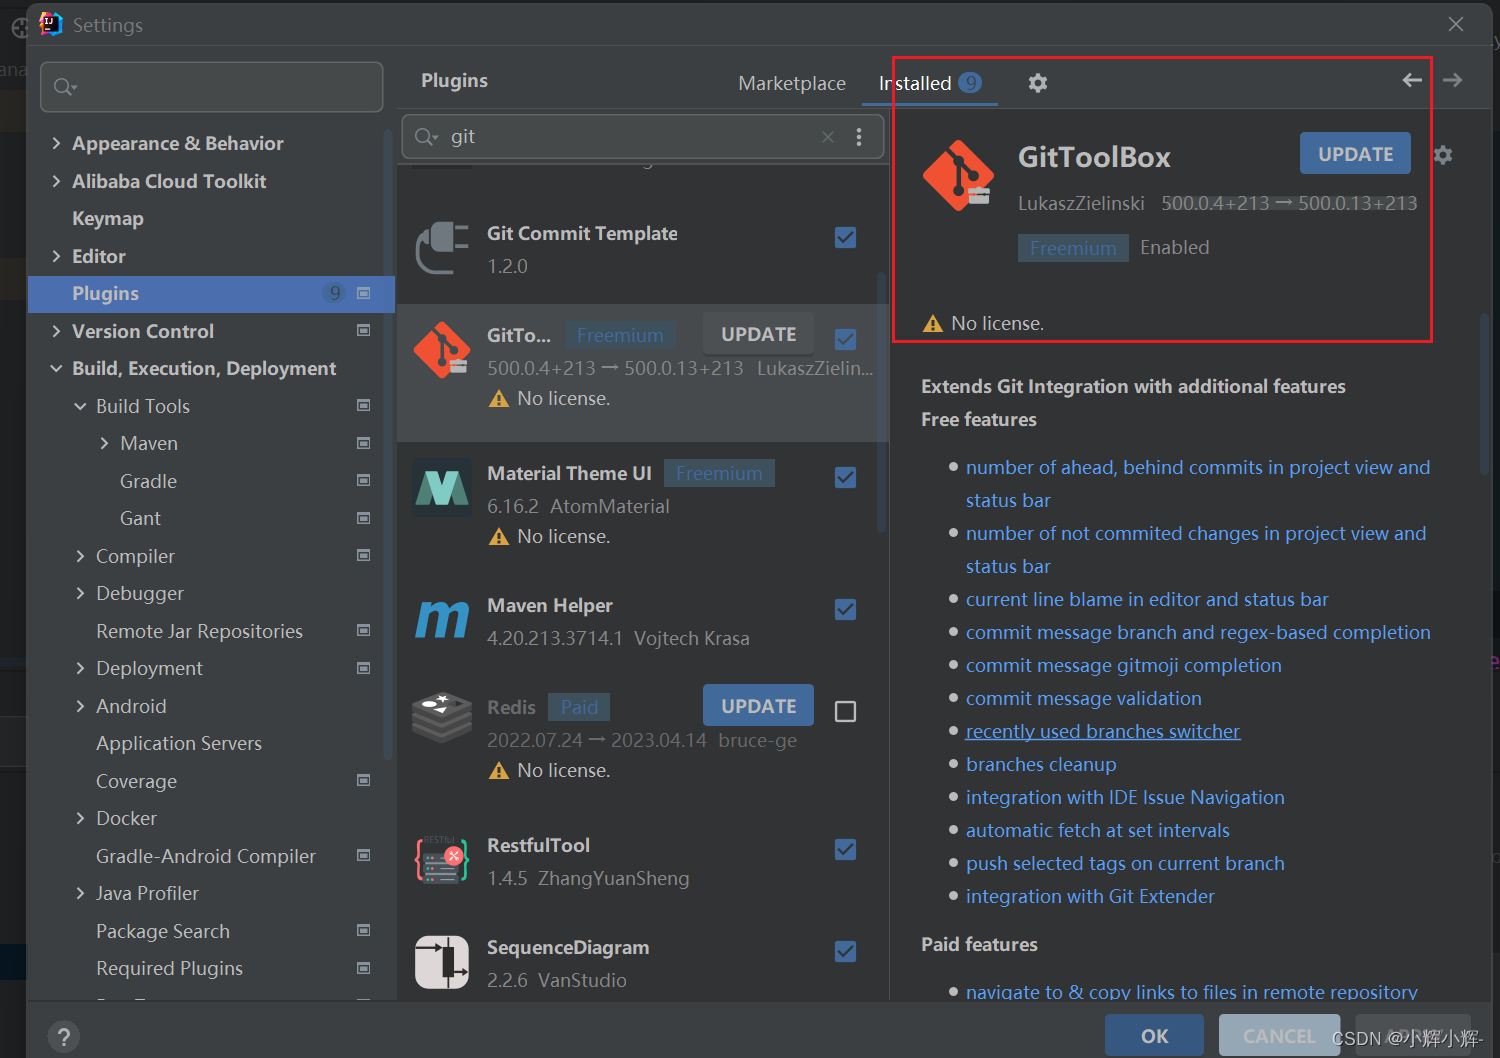
Task: Disable Git Commit Template plugin checkbox
Action: 845,237
